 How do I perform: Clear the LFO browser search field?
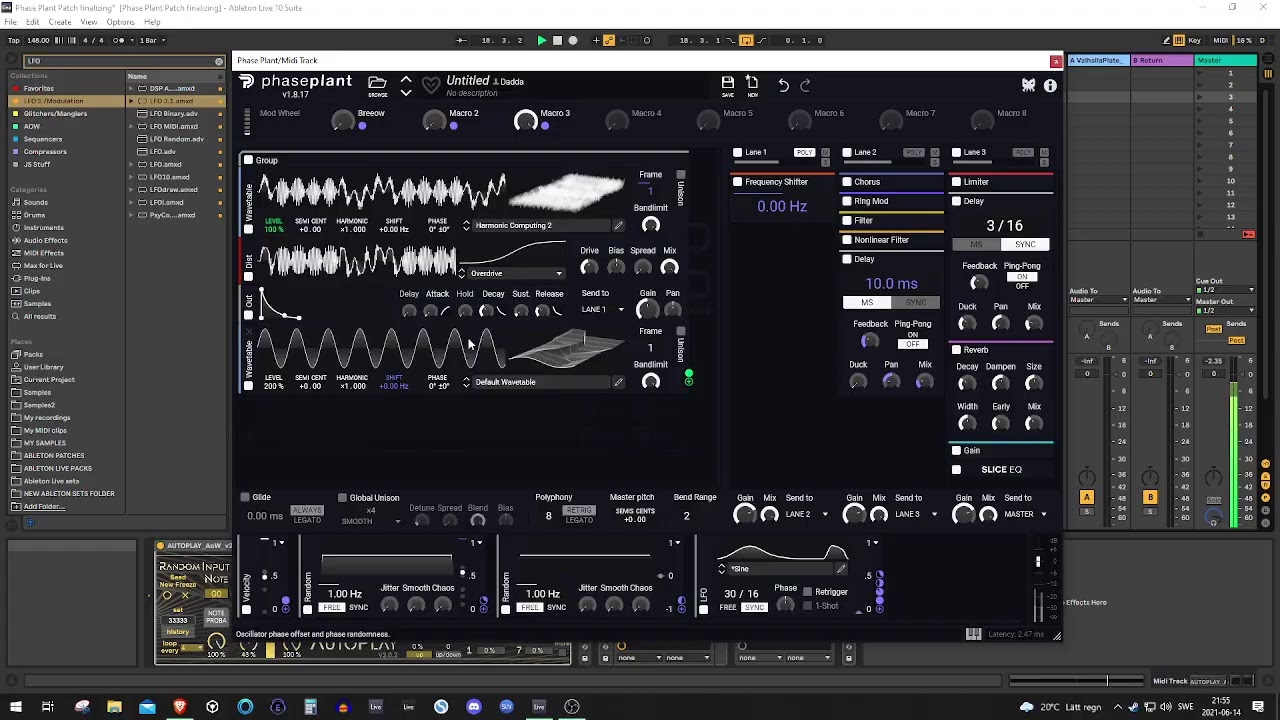tap(219, 61)
